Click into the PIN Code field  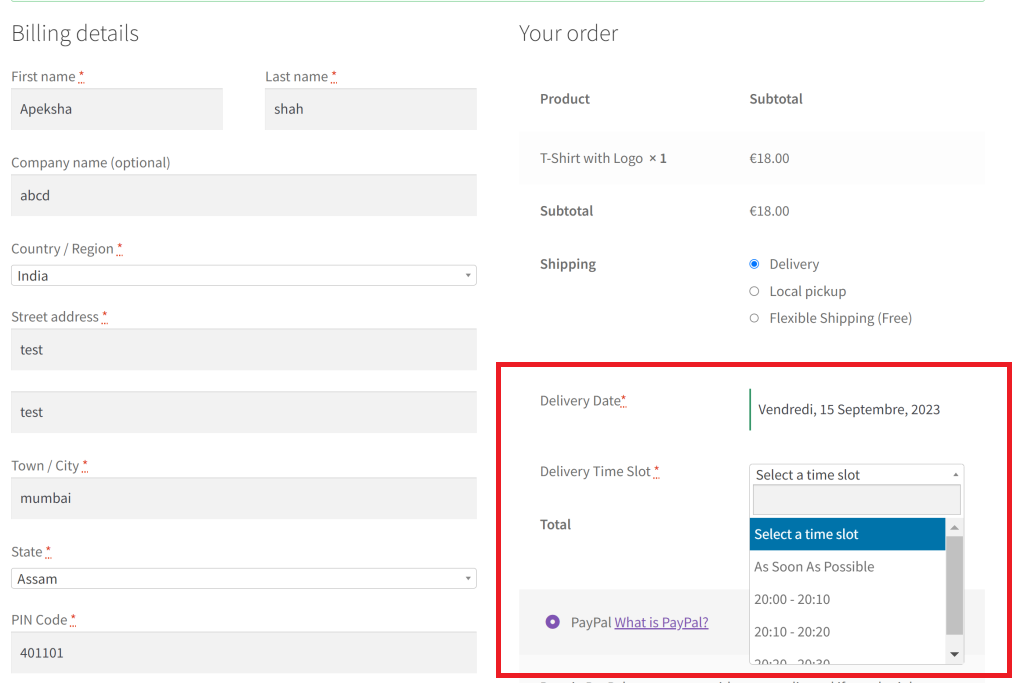243,652
